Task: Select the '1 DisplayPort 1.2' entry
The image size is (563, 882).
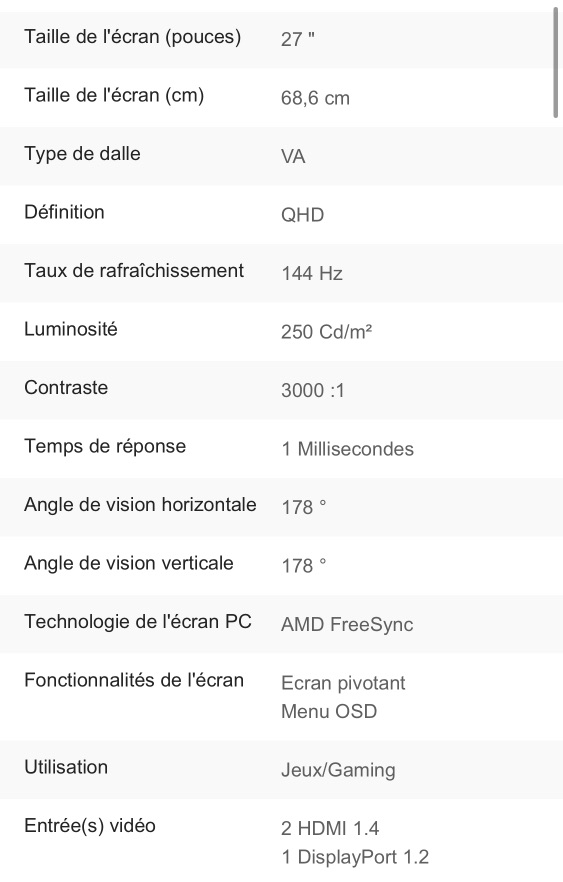Action: (x=355, y=857)
